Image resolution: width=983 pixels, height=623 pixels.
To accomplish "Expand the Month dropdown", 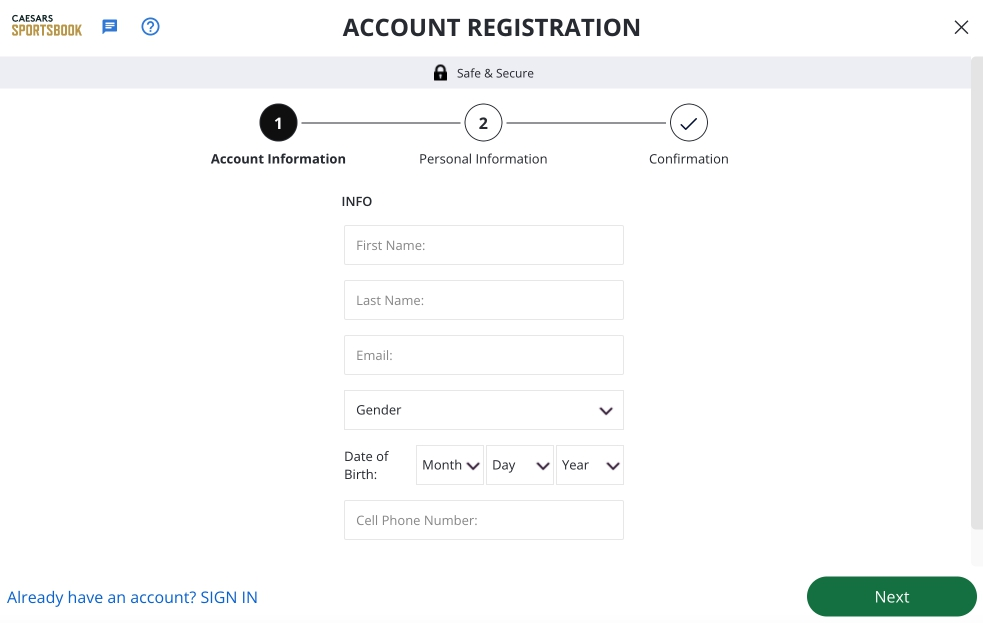I will point(449,465).
